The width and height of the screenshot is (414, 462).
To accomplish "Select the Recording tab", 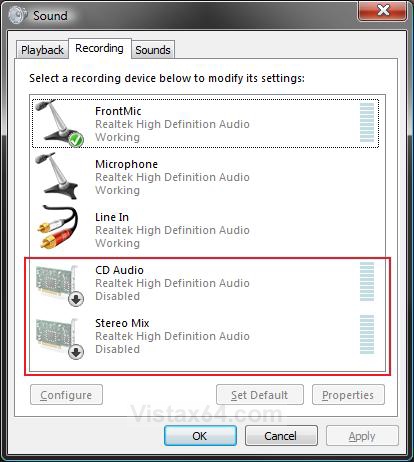I will point(99,49).
